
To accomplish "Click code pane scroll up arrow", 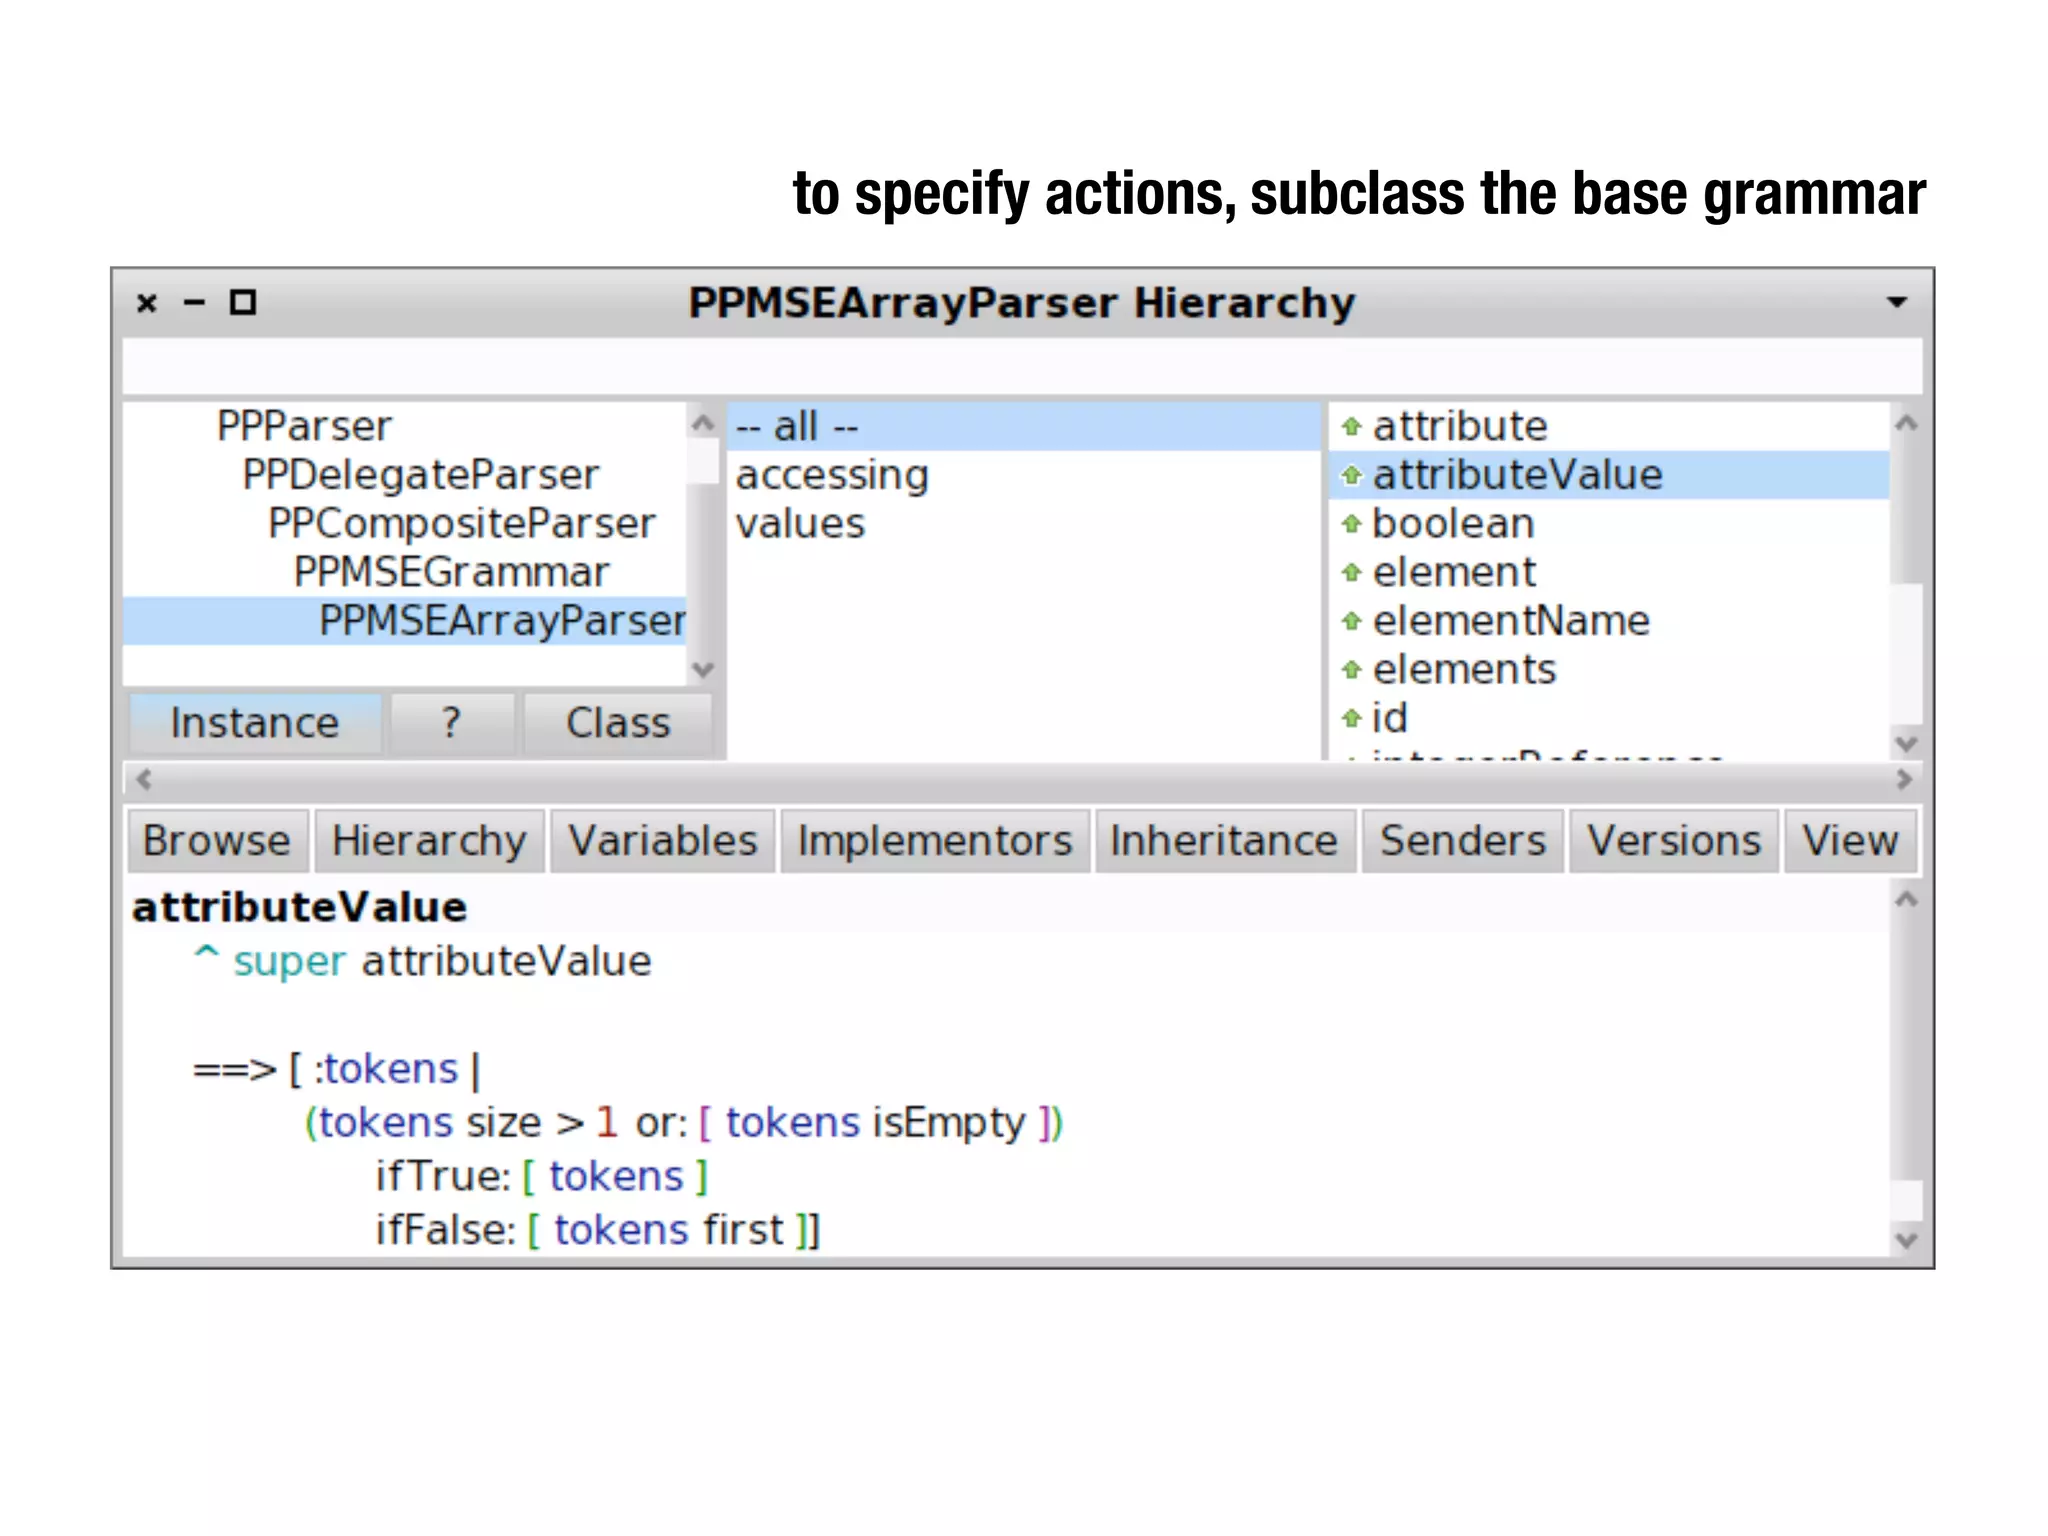I will [1906, 900].
